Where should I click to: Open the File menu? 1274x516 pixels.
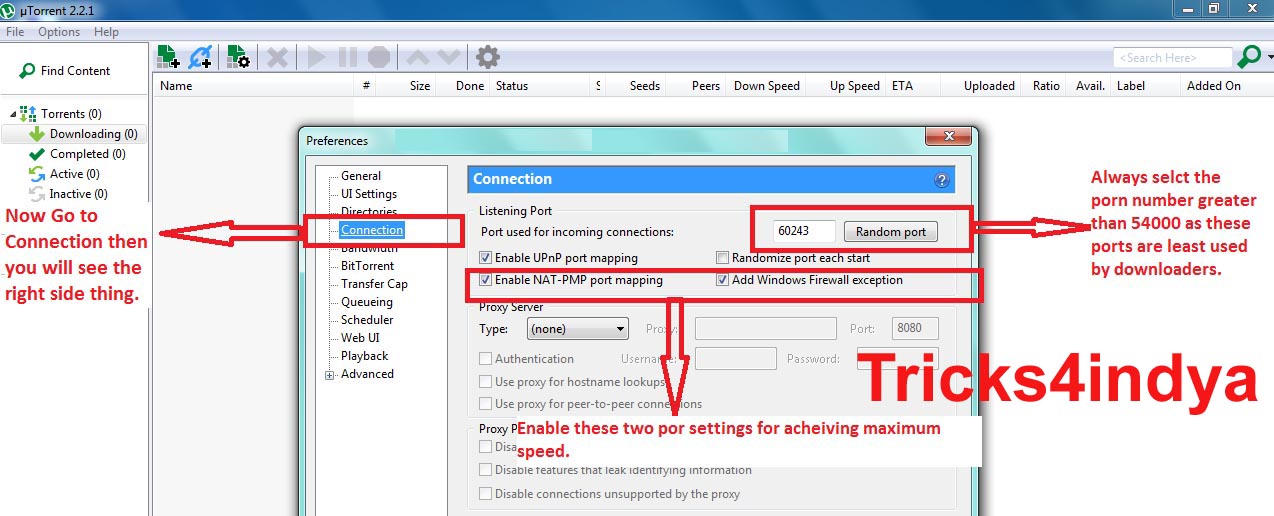point(15,32)
